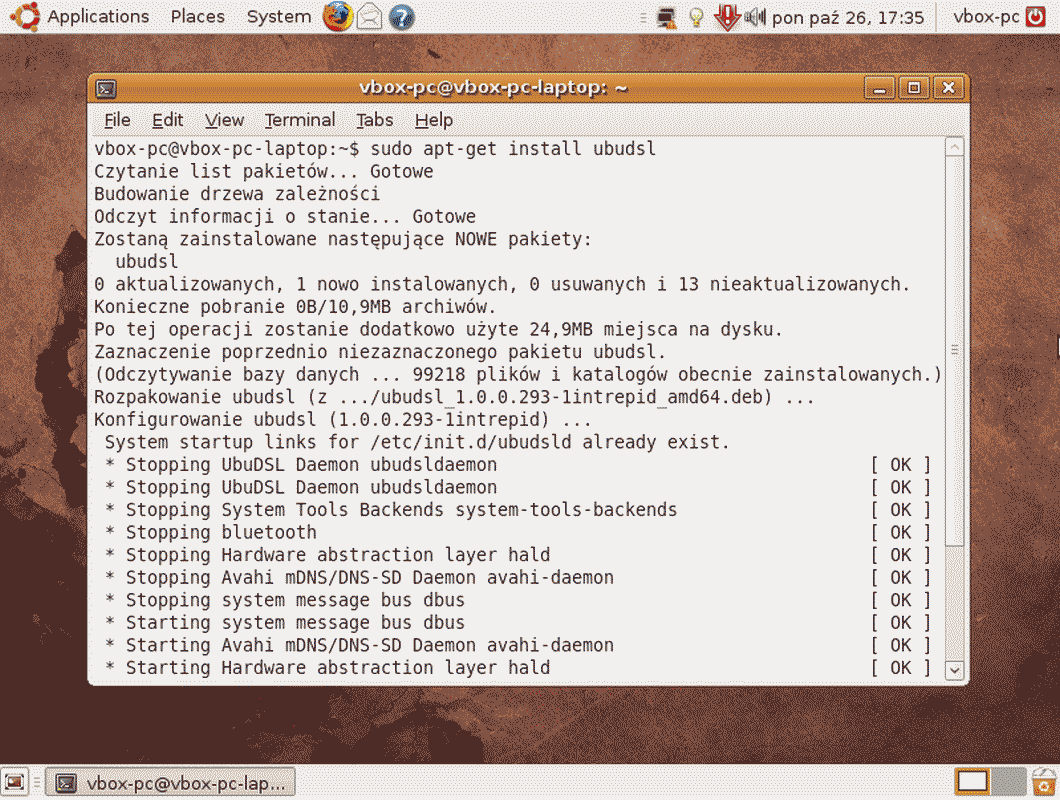Open the Tabs menu
Screen dimensions: 1060x800
click(x=375, y=120)
